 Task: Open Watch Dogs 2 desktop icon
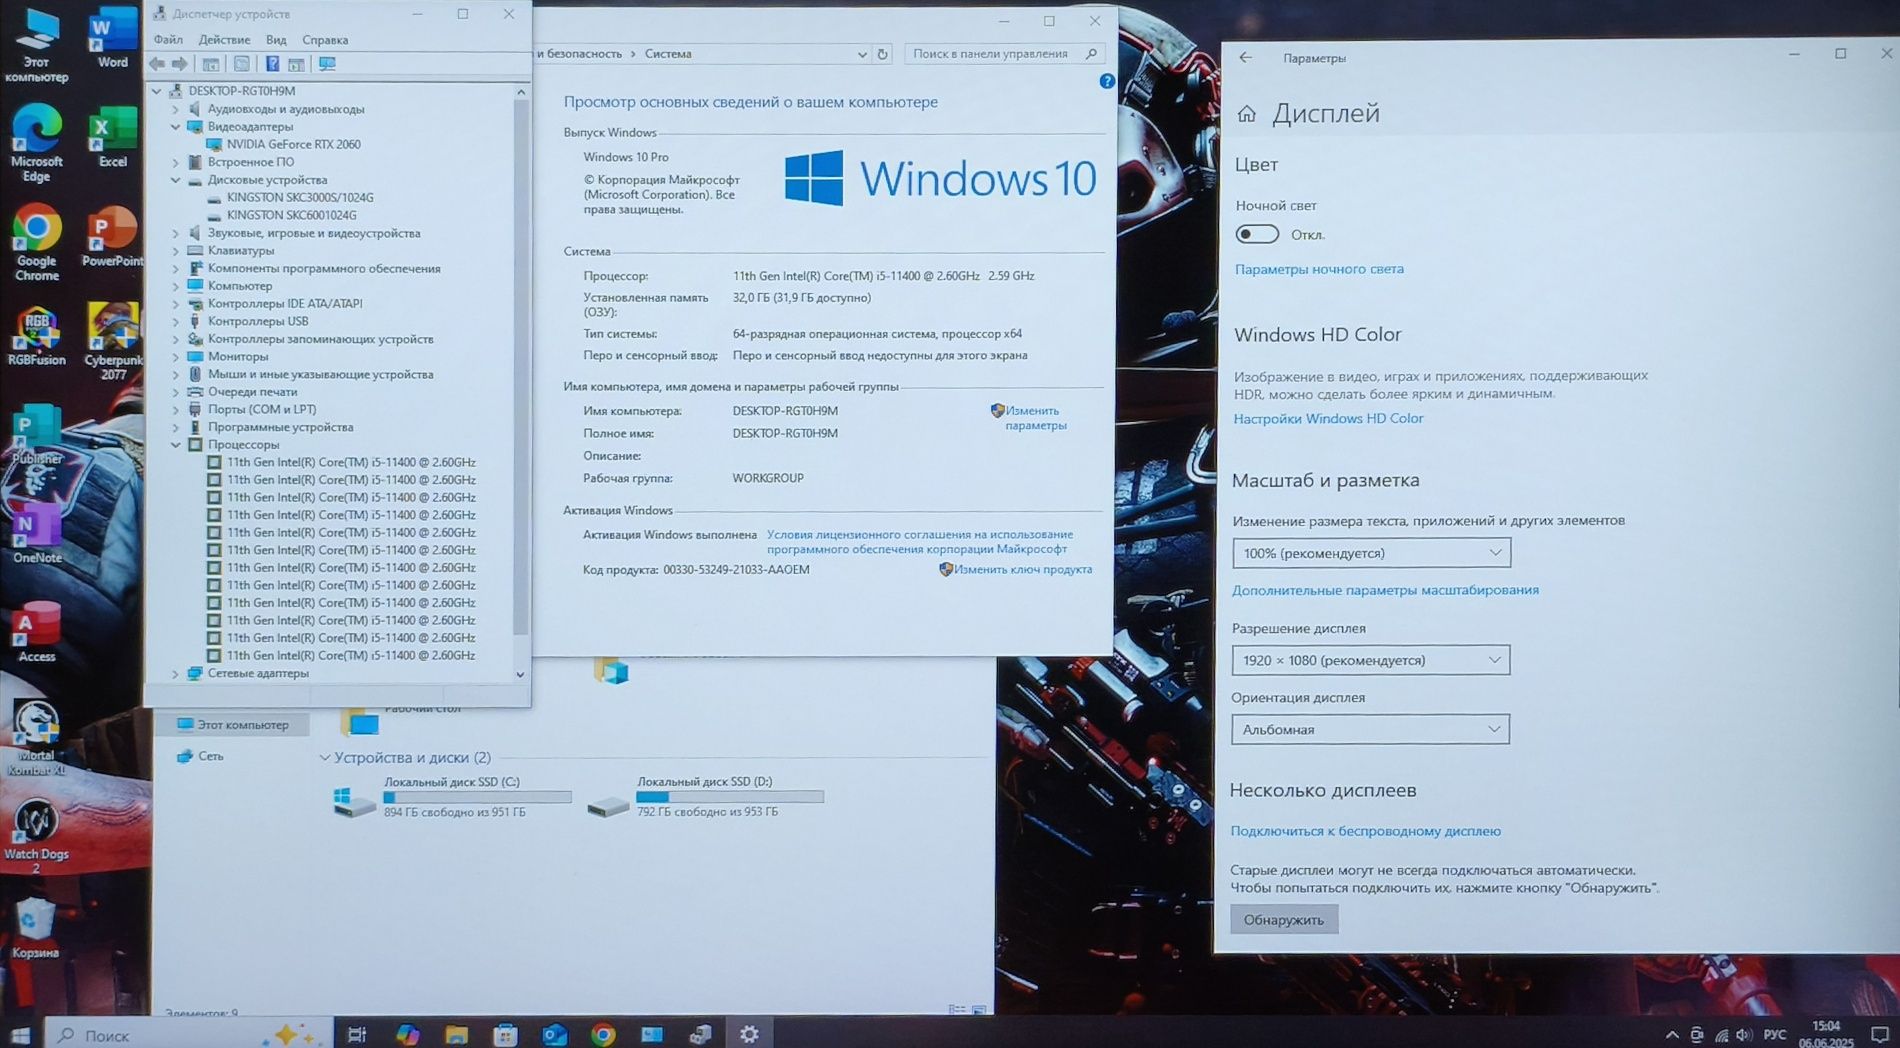(x=37, y=837)
